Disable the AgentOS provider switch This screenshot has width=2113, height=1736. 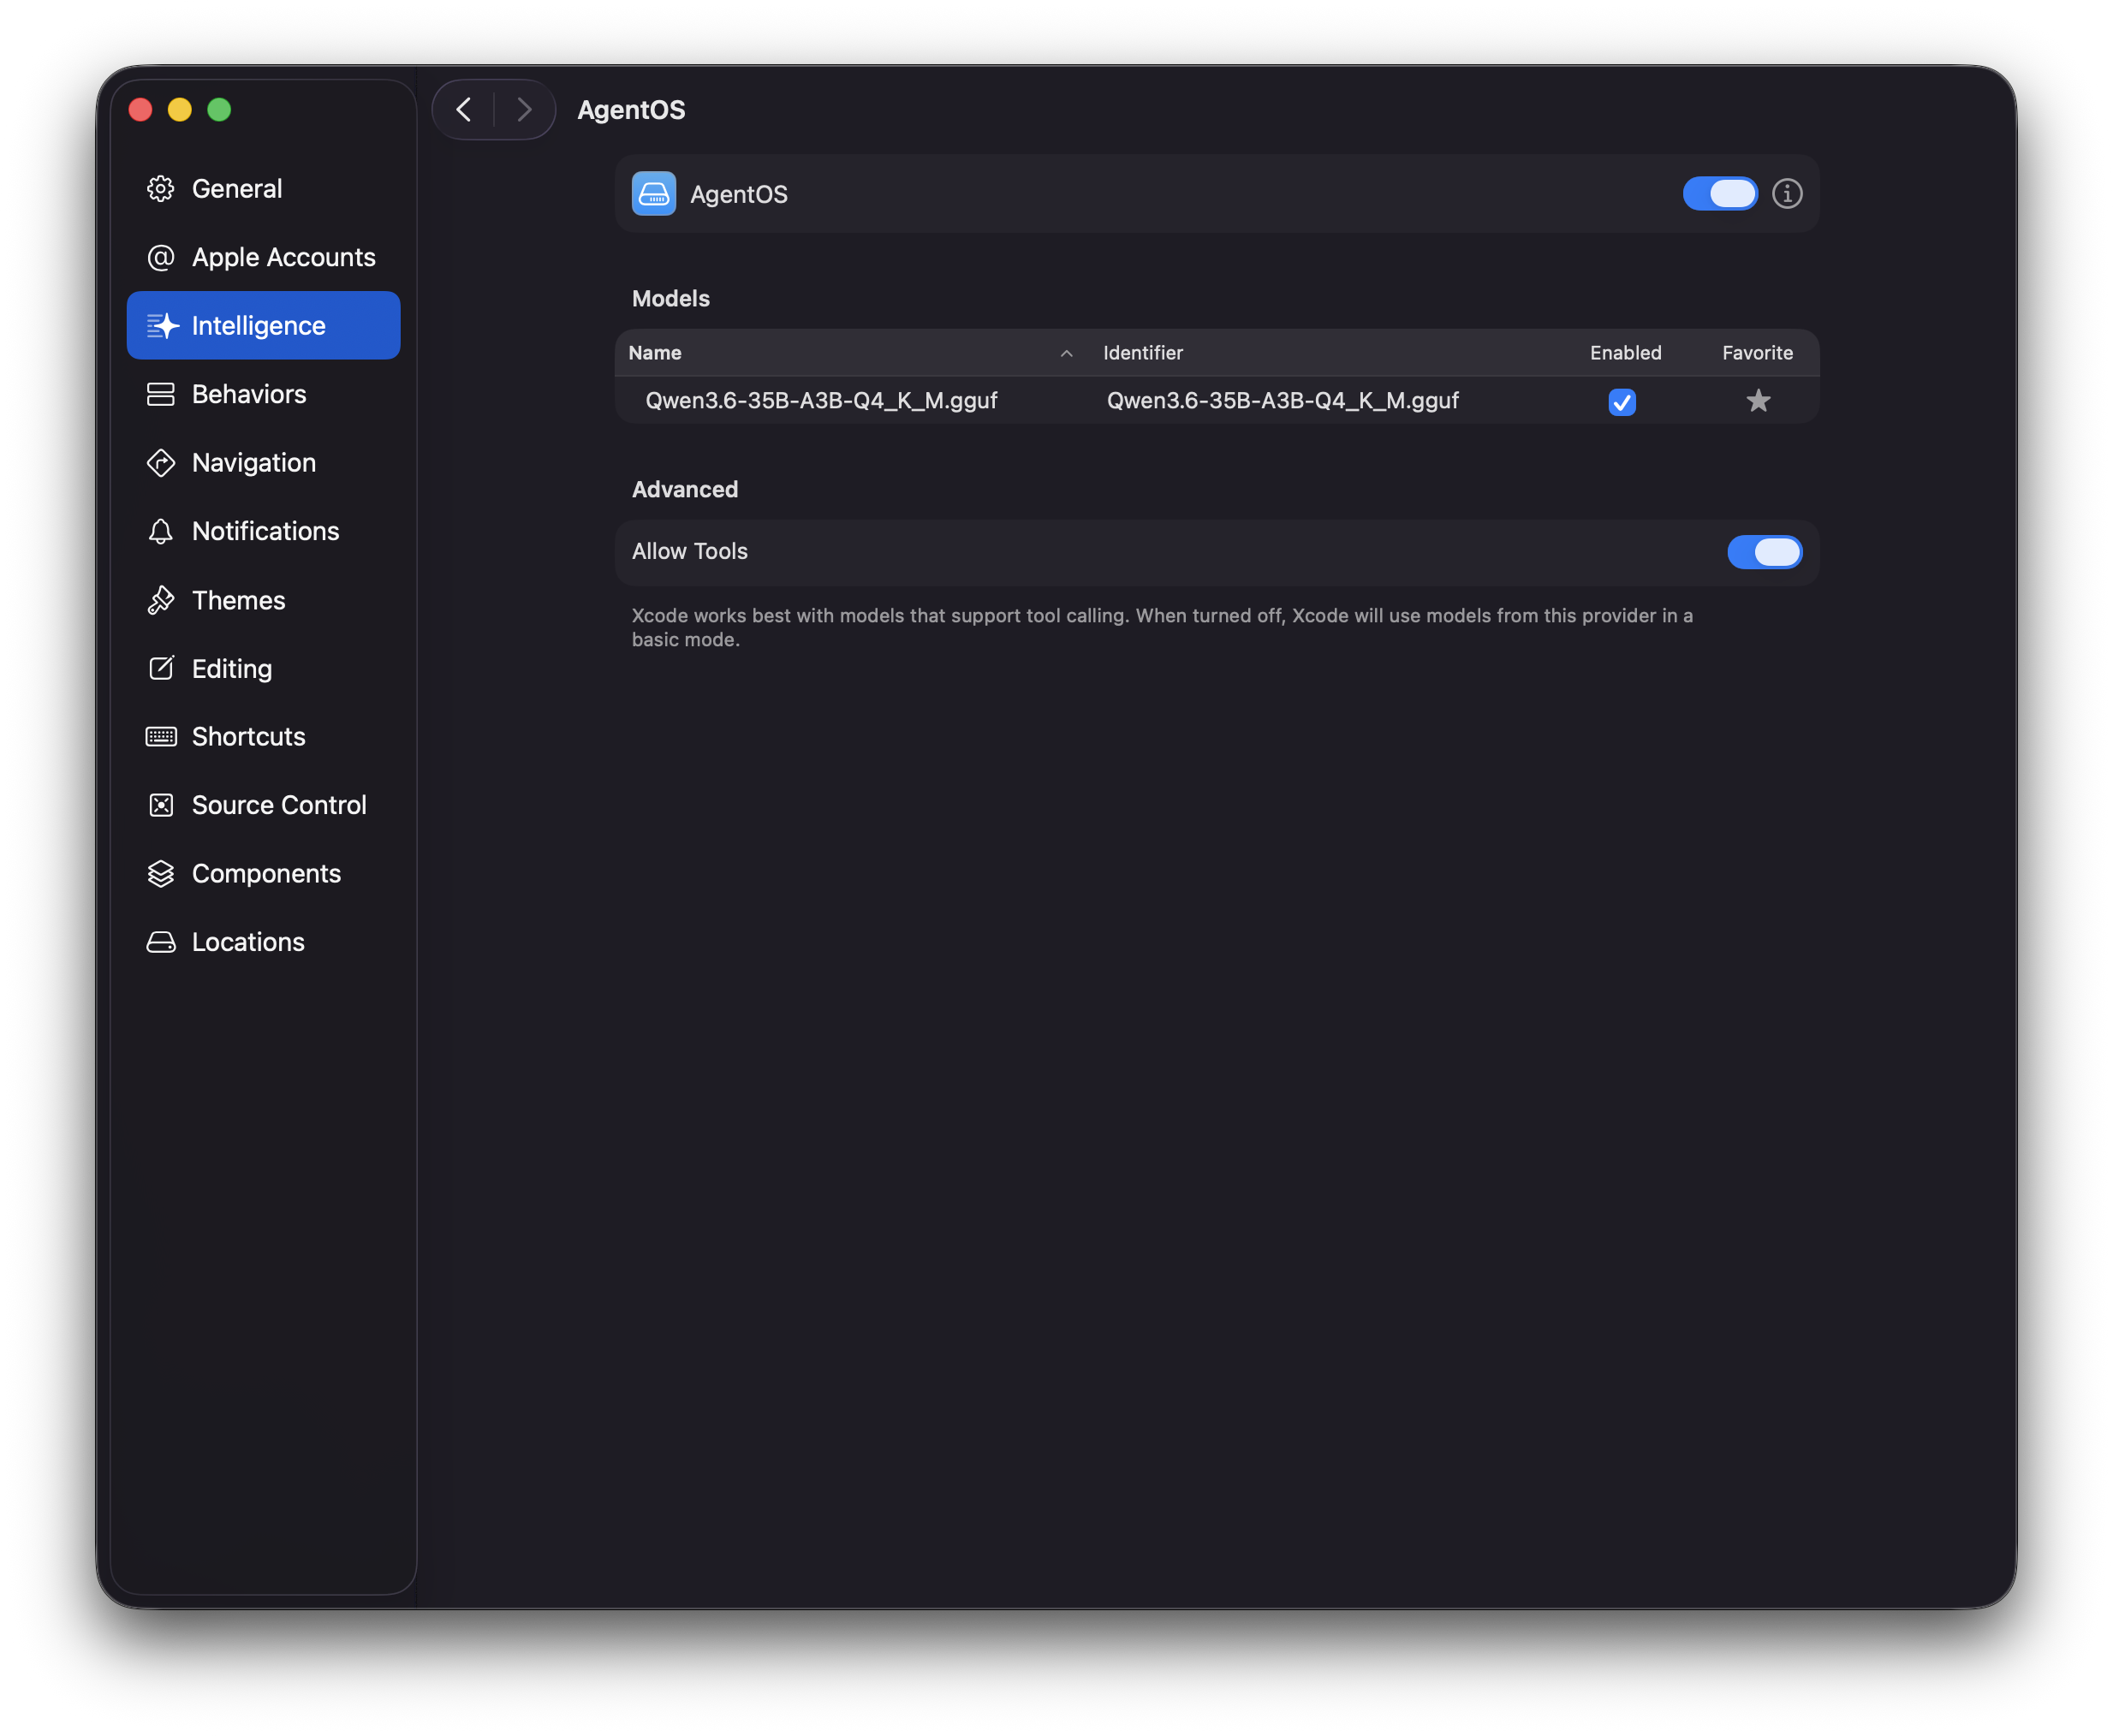pyautogui.click(x=1720, y=194)
